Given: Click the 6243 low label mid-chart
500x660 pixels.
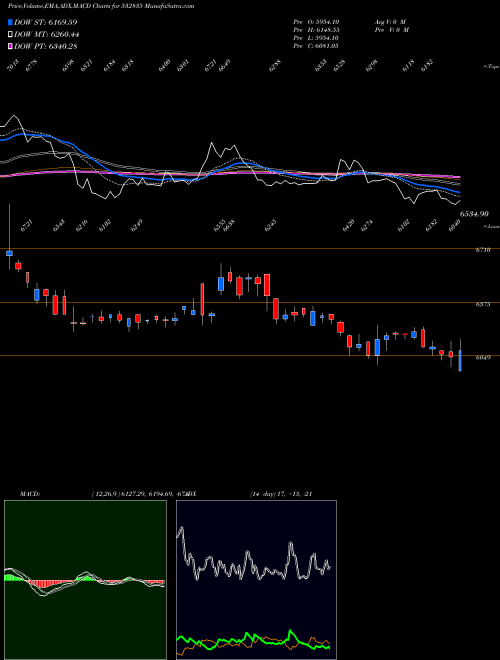Looking at the screenshot, I should 270,225.
